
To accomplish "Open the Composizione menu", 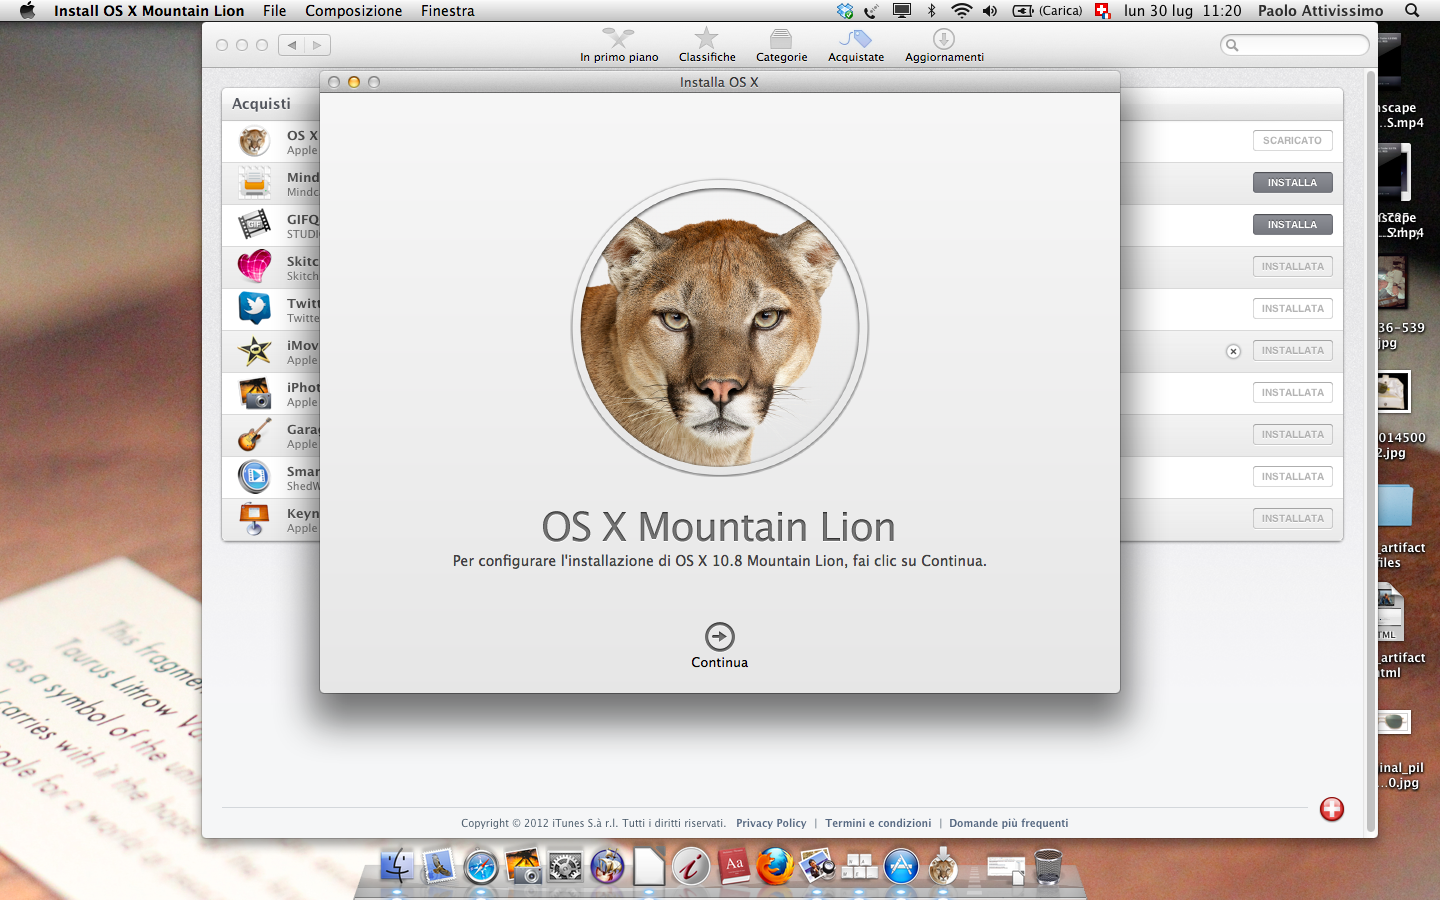I will [x=354, y=11].
